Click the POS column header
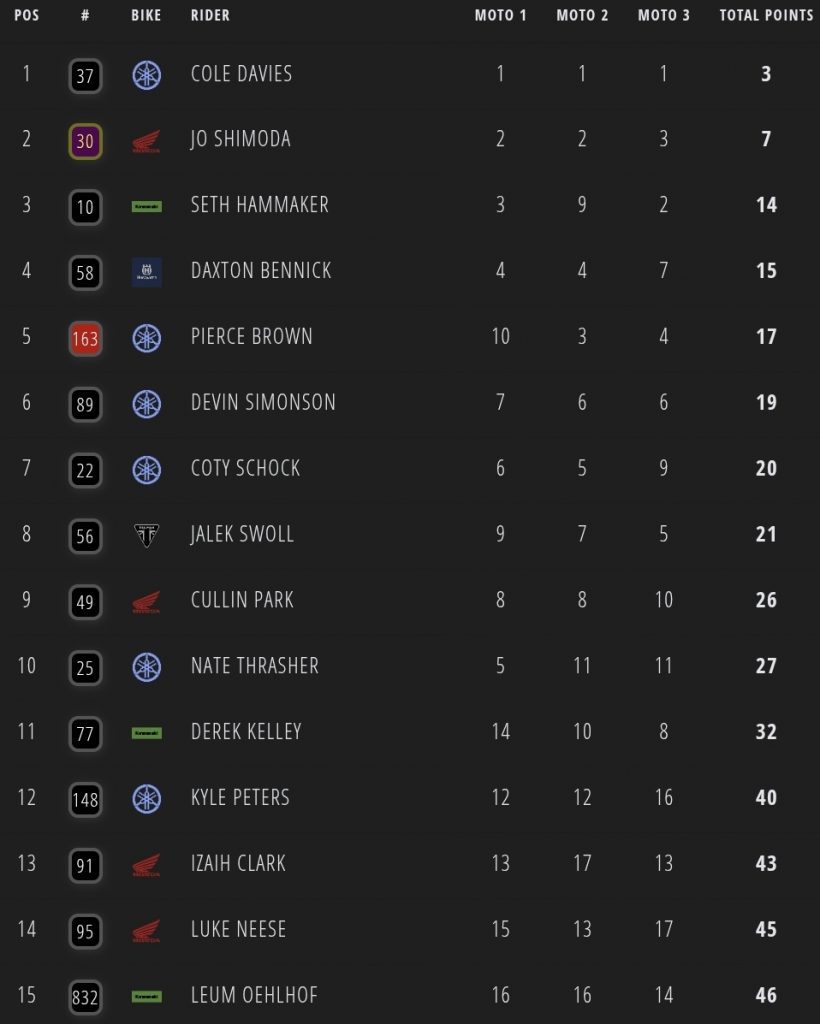820x1024 pixels. (26, 15)
